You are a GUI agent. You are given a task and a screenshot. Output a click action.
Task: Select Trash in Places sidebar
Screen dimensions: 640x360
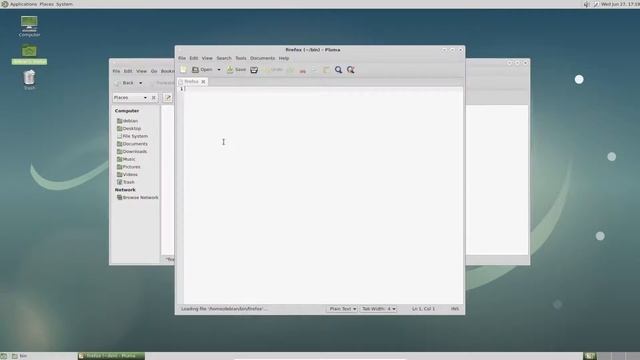126,182
